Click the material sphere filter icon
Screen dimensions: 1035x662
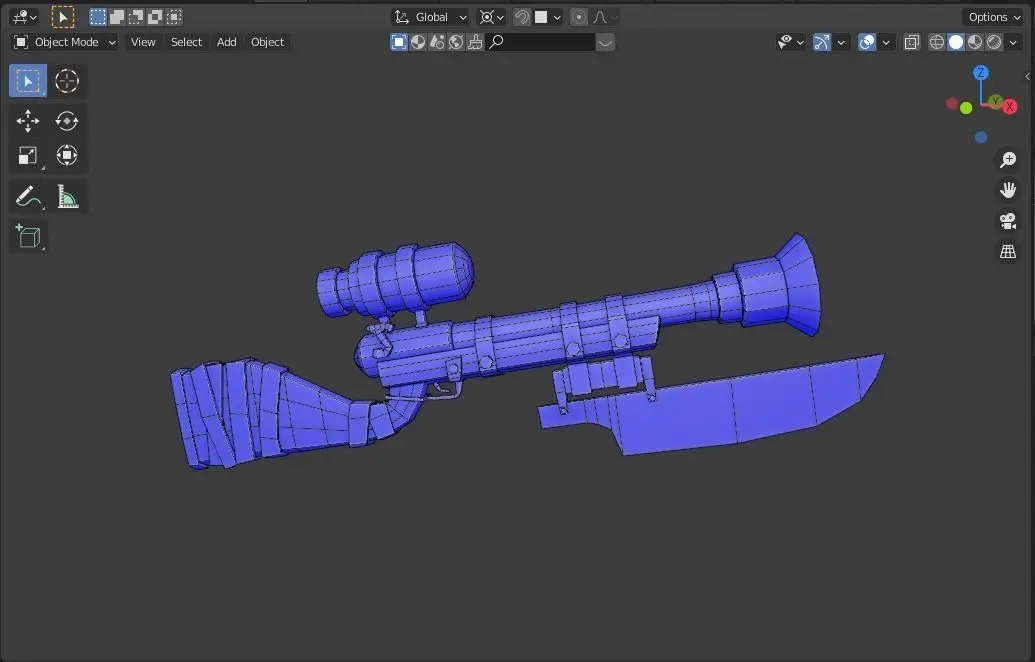click(418, 42)
